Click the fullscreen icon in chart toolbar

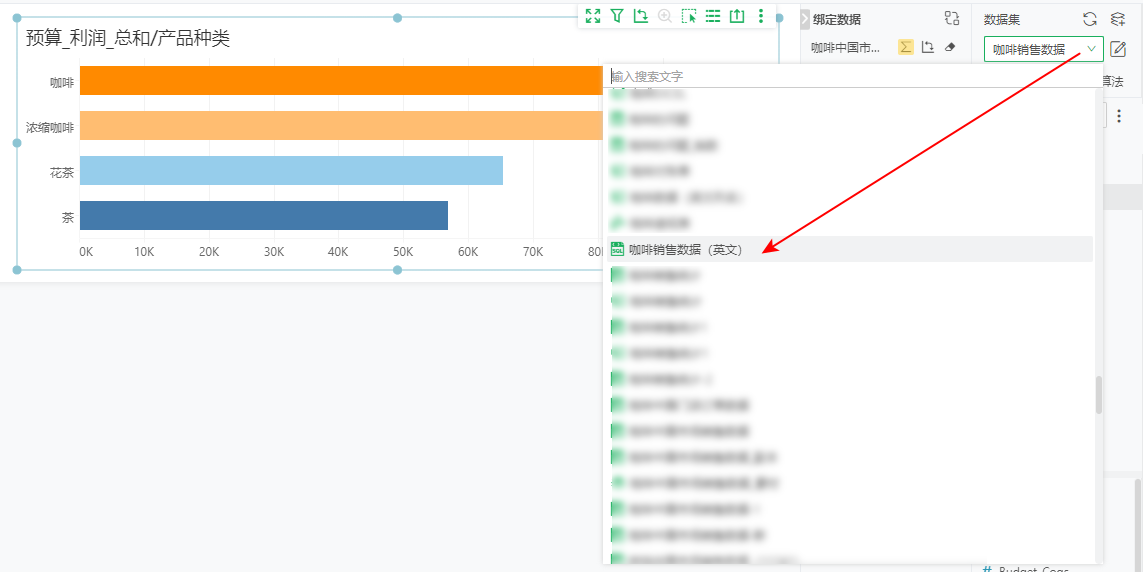pos(593,16)
